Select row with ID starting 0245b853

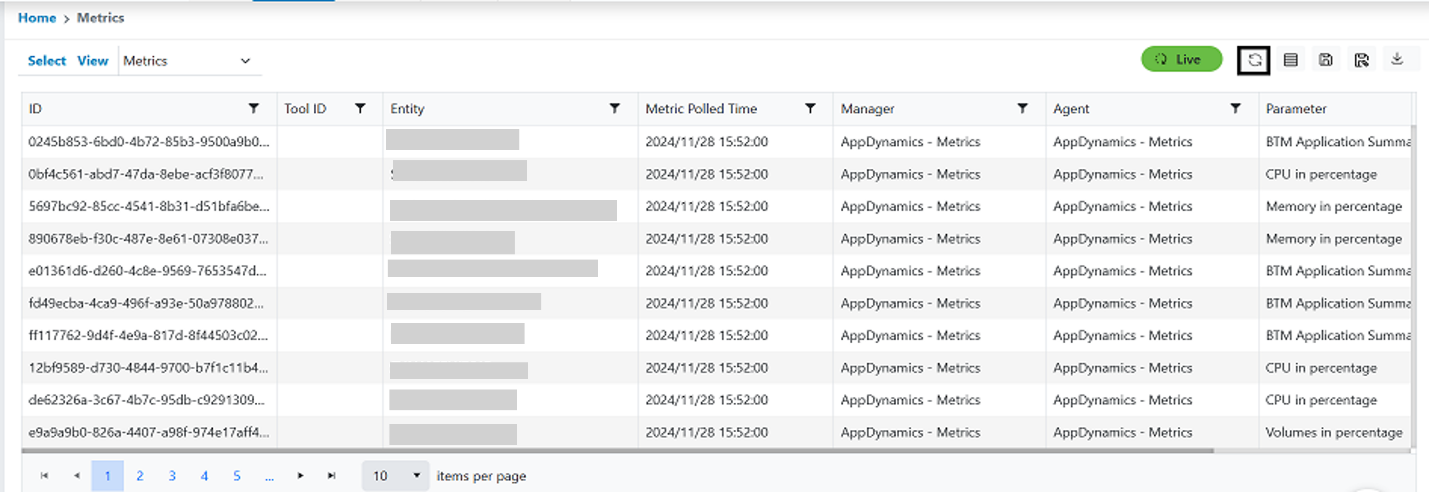pyautogui.click(x=148, y=142)
